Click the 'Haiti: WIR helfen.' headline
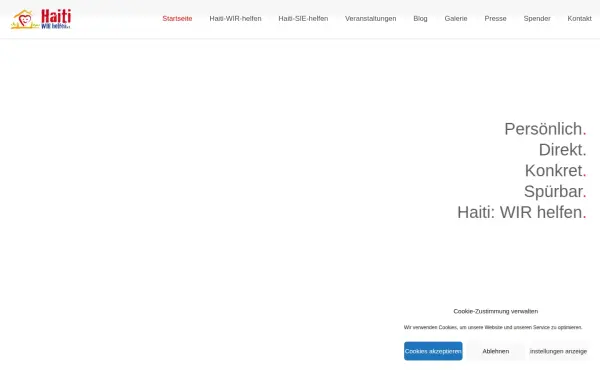This screenshot has height=375, width=600. (522, 212)
